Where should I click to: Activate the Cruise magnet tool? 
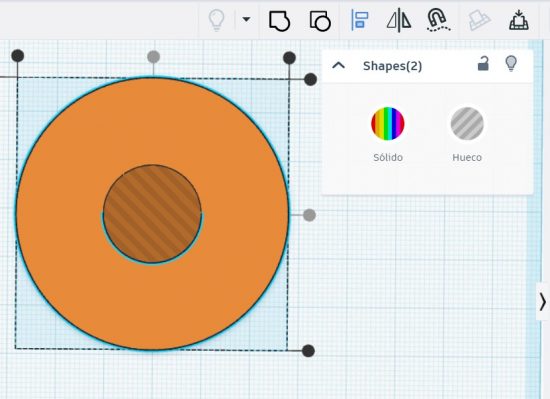(x=438, y=20)
